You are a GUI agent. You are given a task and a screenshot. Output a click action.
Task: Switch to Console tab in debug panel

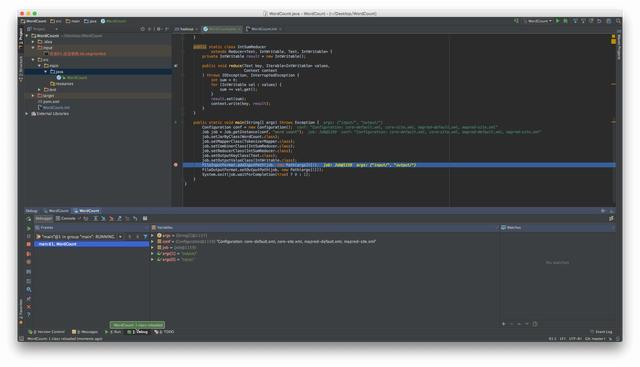(x=66, y=219)
